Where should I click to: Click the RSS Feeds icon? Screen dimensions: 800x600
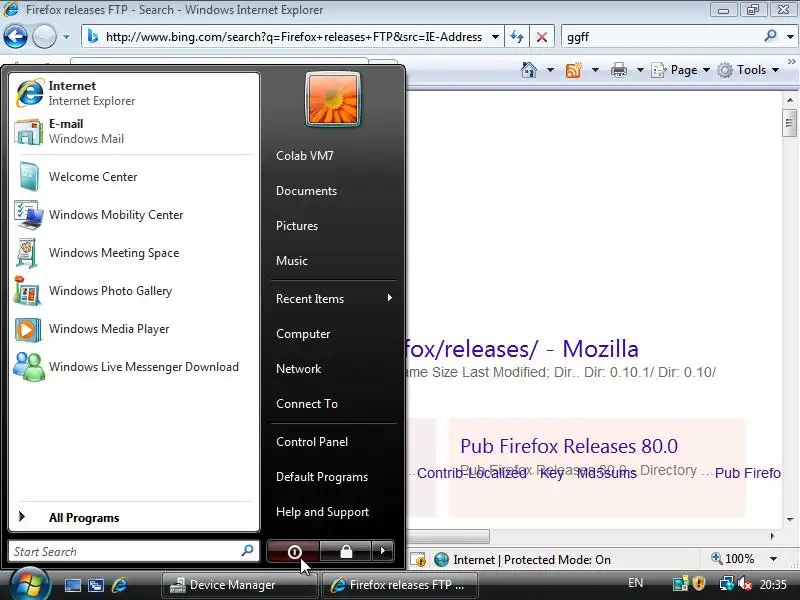click(x=574, y=69)
